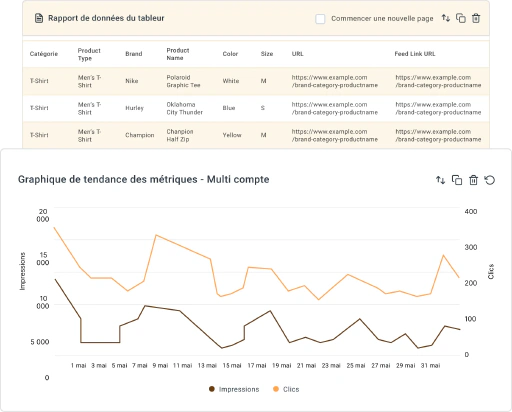Click the Oklahoma City Thunder product name
Screen dimensions: 512x412
point(185,108)
